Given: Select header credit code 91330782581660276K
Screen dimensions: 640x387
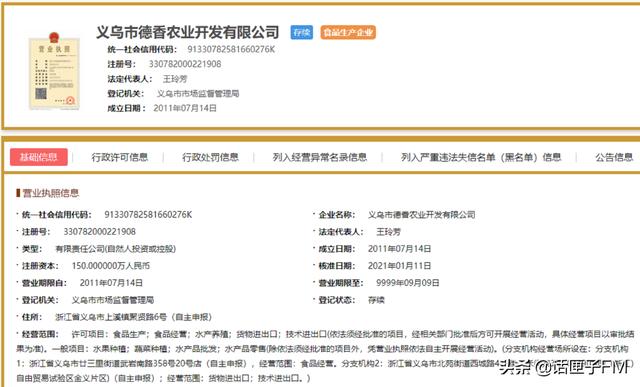Looking at the screenshot, I should 231,49.
